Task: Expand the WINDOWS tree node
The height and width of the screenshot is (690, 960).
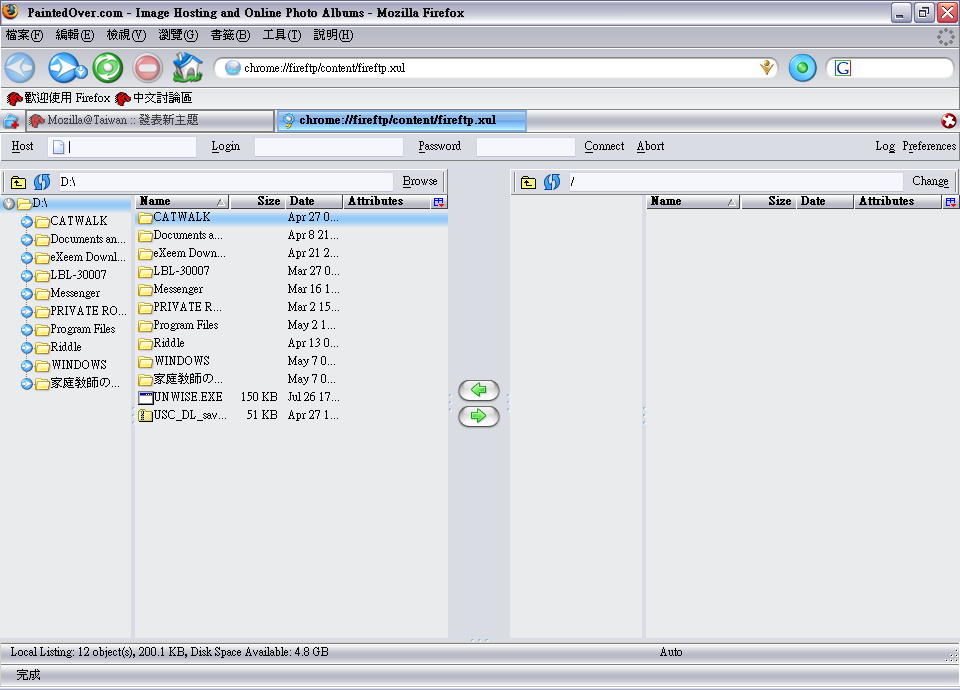Action: (27, 365)
